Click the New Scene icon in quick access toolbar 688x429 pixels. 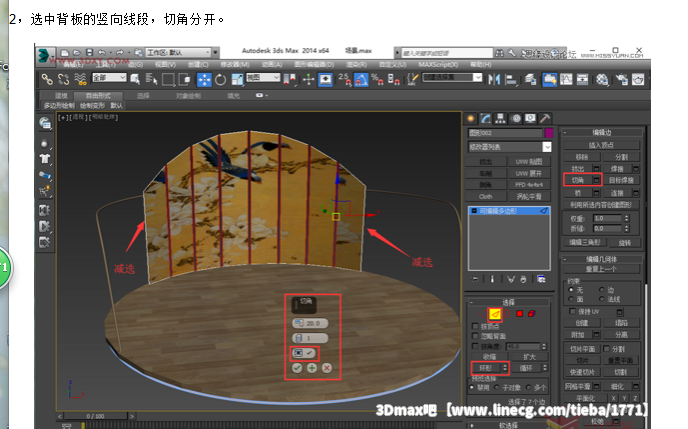point(64,52)
